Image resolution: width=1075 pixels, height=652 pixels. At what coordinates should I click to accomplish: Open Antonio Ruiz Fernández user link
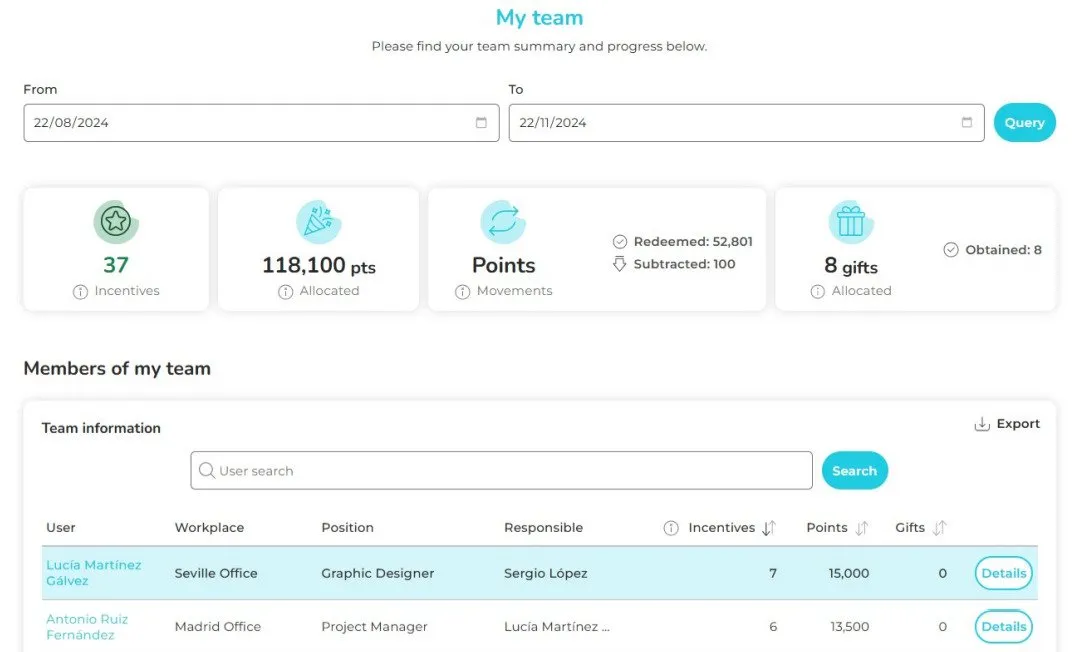pyautogui.click(x=87, y=626)
